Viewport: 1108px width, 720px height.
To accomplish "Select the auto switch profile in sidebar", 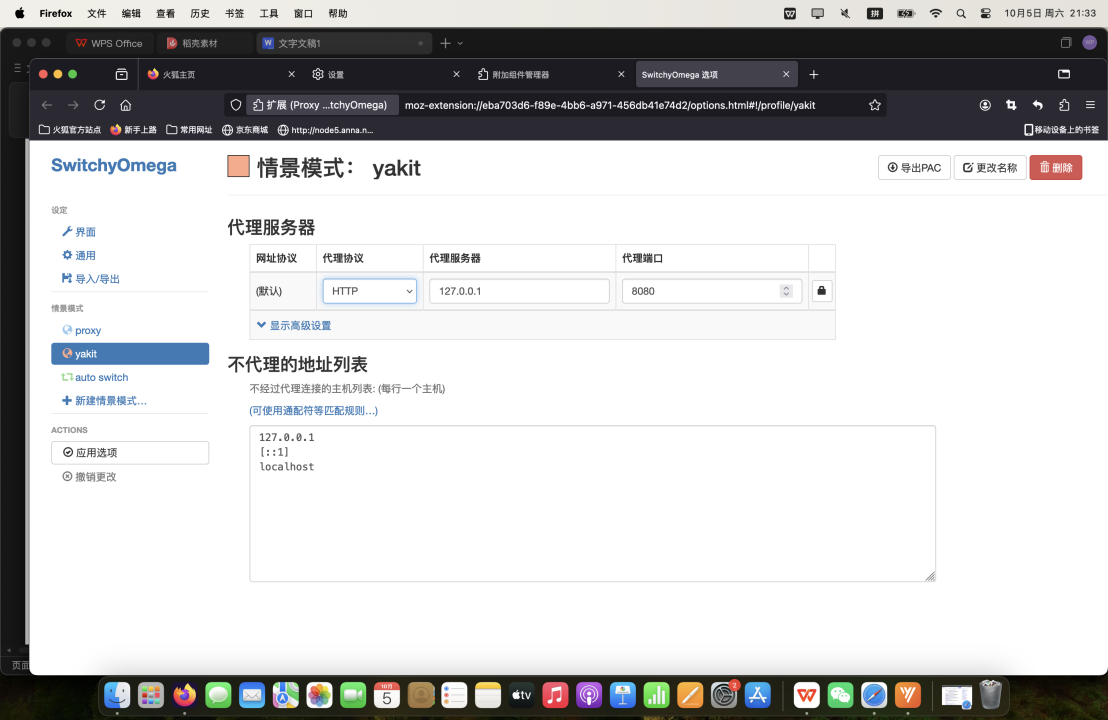I will 101,377.
